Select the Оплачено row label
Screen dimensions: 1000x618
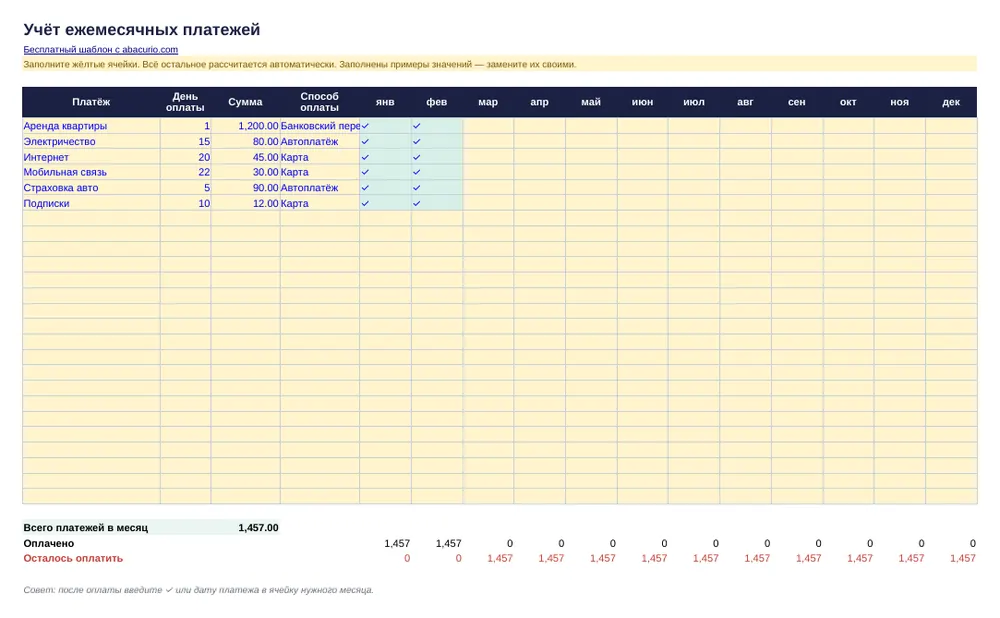48,543
